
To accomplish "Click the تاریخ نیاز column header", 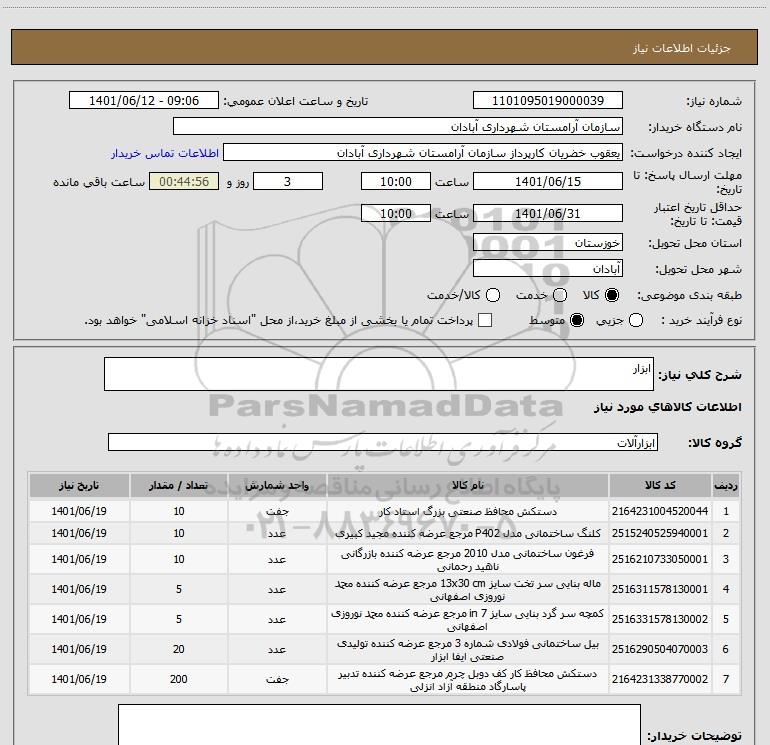I will coord(79,486).
